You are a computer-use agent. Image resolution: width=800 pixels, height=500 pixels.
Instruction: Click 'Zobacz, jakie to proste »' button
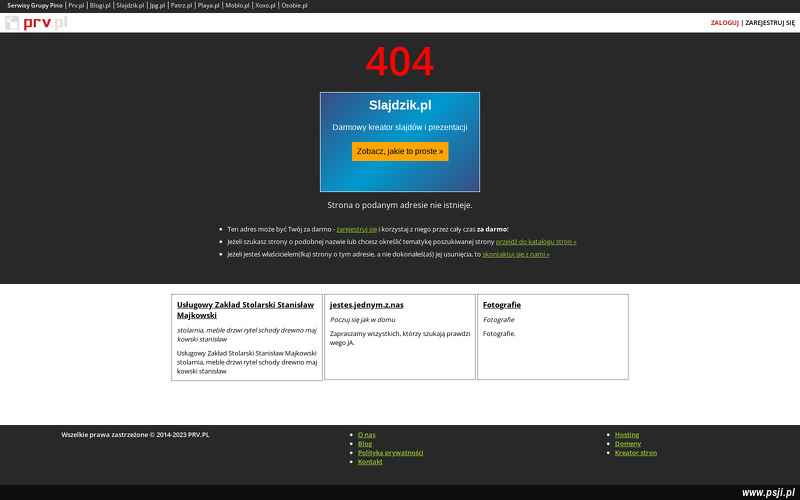pos(400,152)
